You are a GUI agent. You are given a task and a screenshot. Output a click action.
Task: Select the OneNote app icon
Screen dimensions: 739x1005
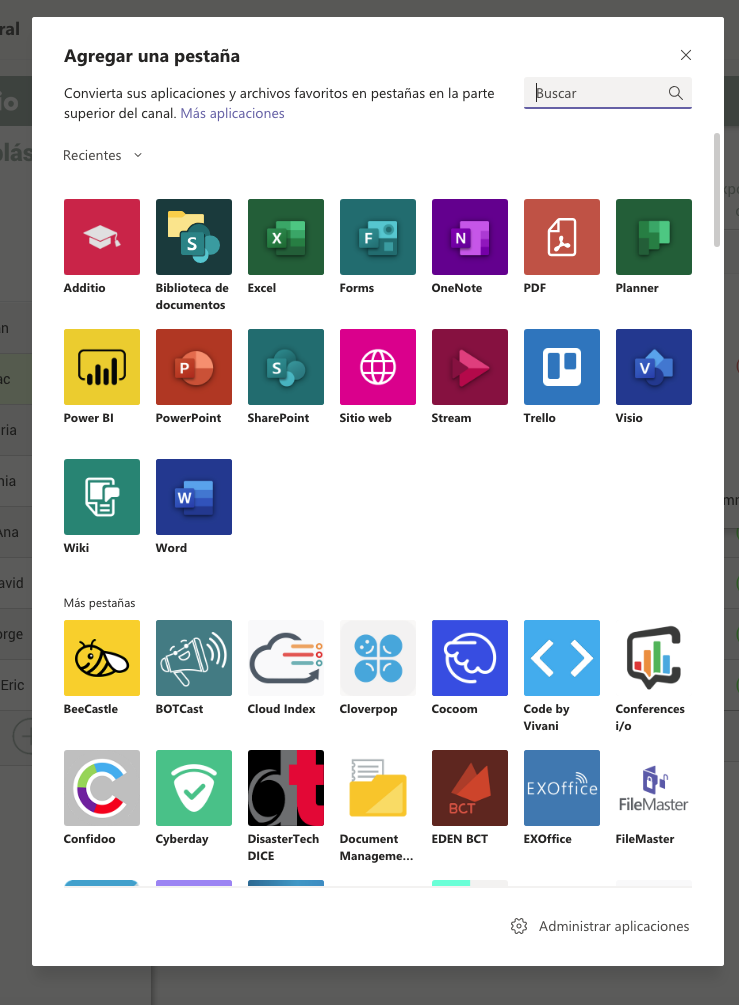coord(470,237)
